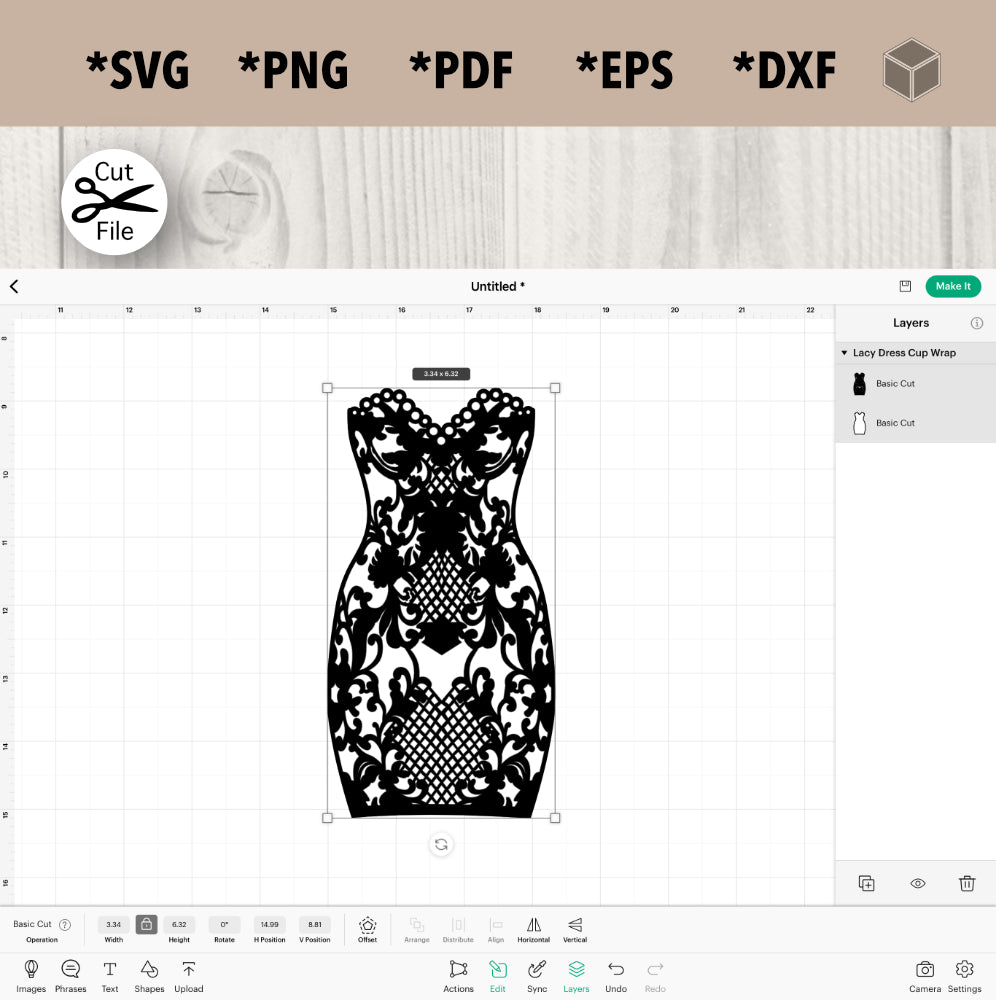996x1000 pixels.
Task: Toggle the aspect ratio lock
Action: point(146,924)
